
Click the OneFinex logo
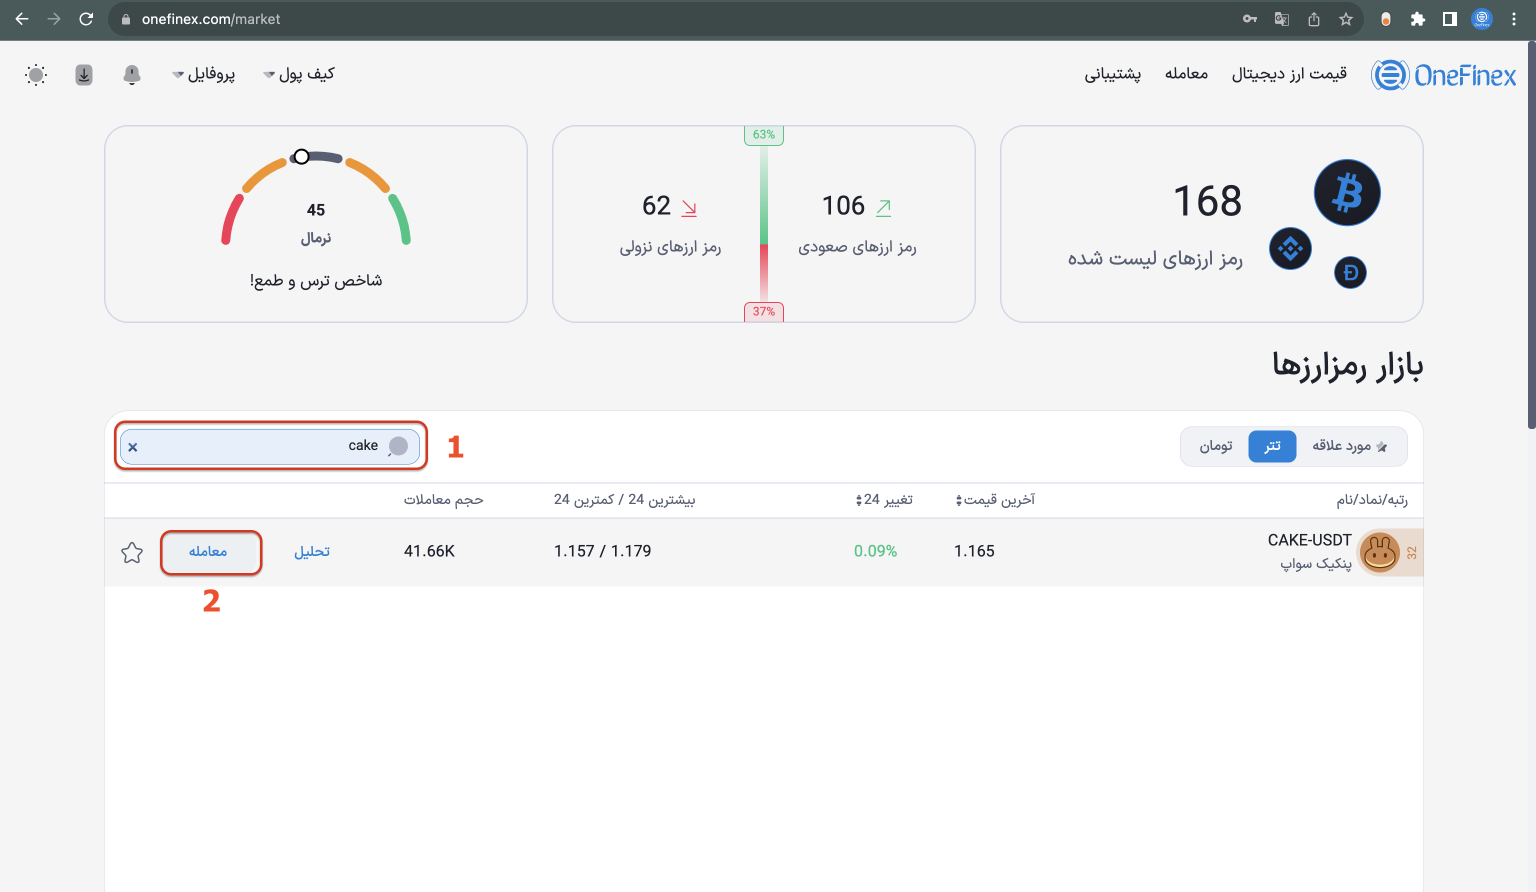[1443, 75]
